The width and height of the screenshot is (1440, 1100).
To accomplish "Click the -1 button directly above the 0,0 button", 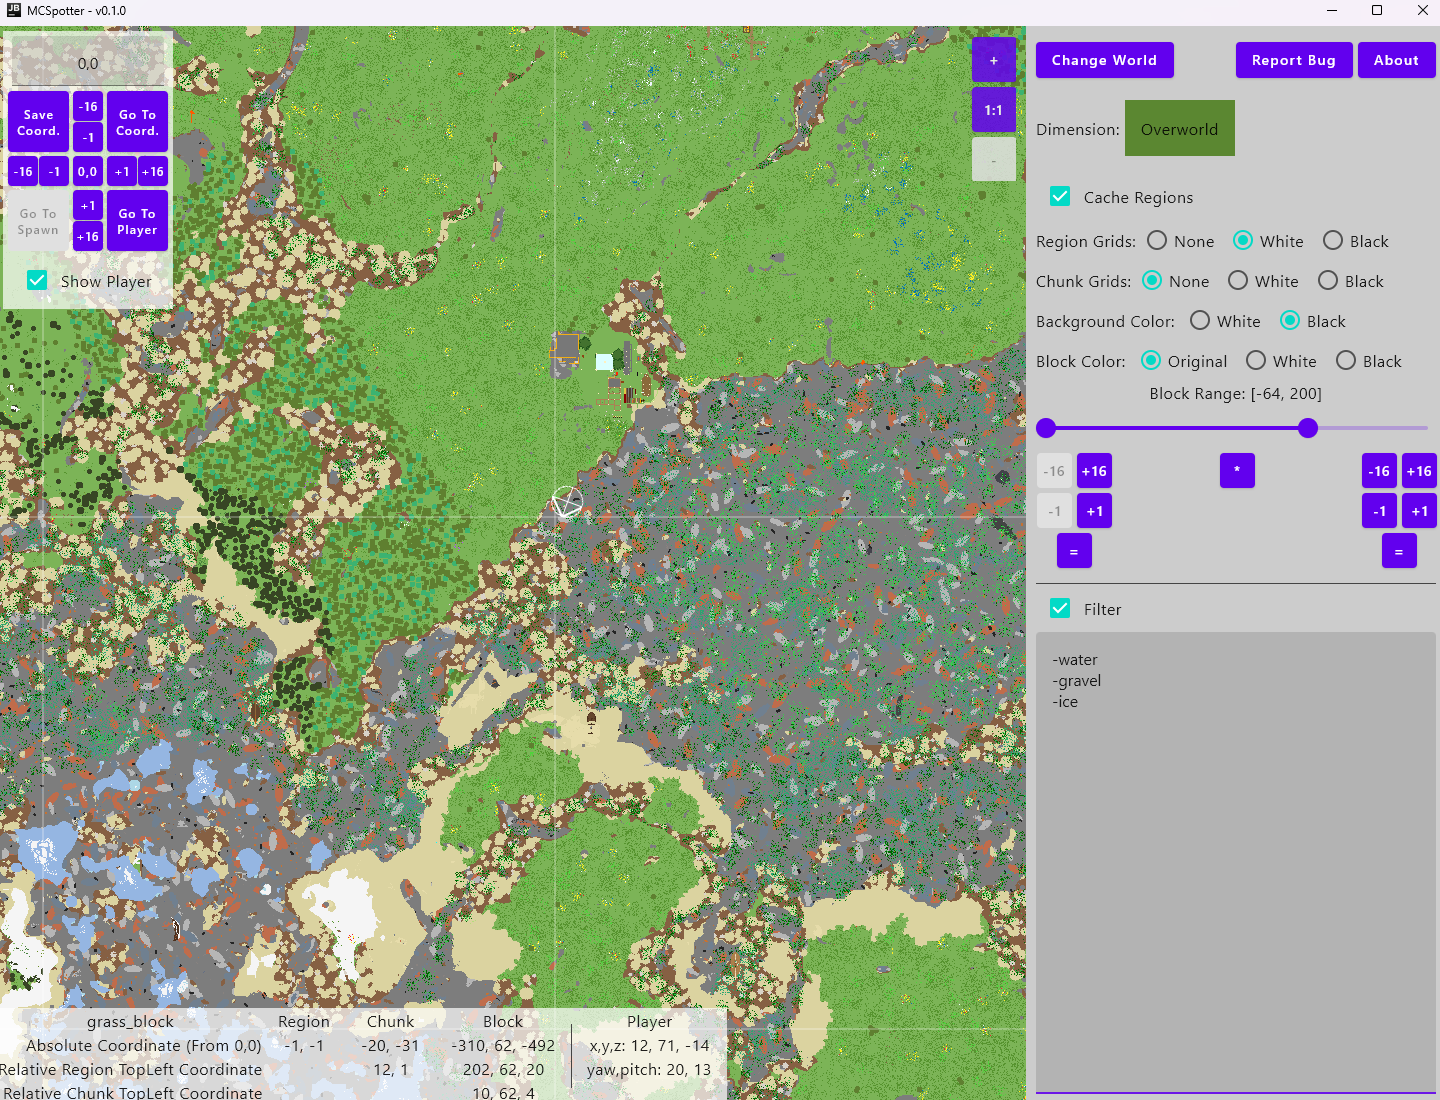I will [x=88, y=137].
